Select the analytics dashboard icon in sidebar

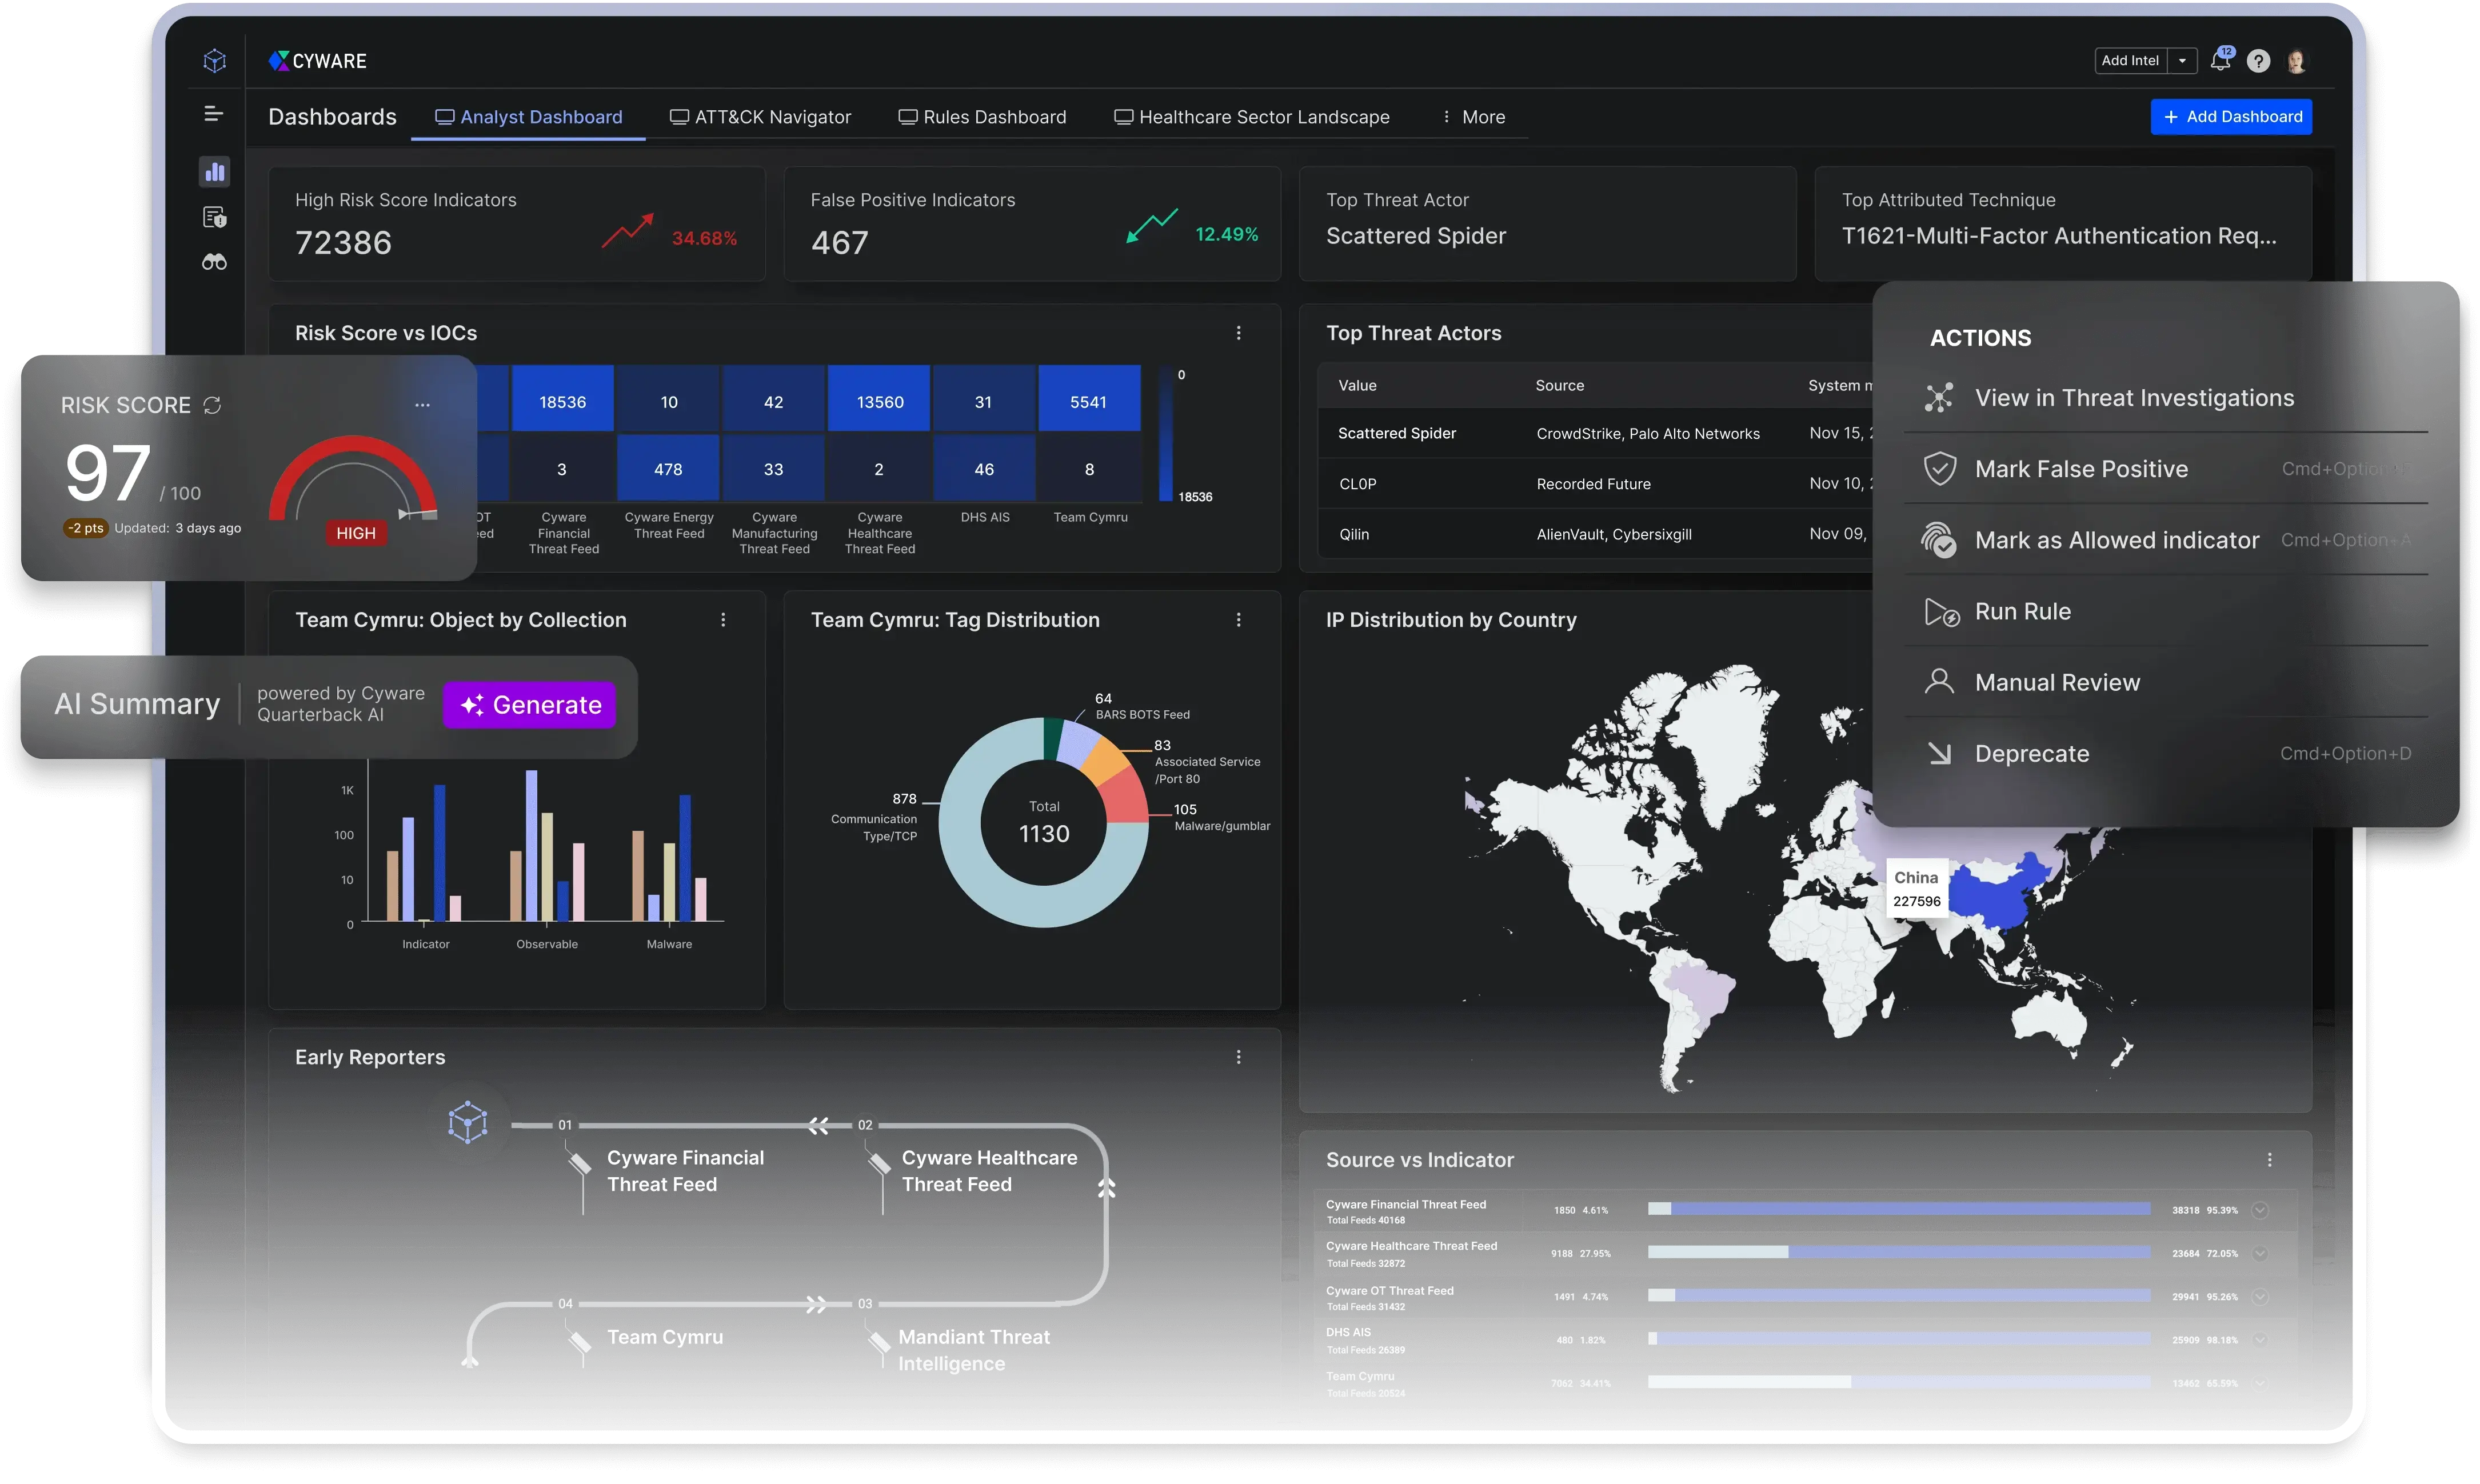coord(215,171)
